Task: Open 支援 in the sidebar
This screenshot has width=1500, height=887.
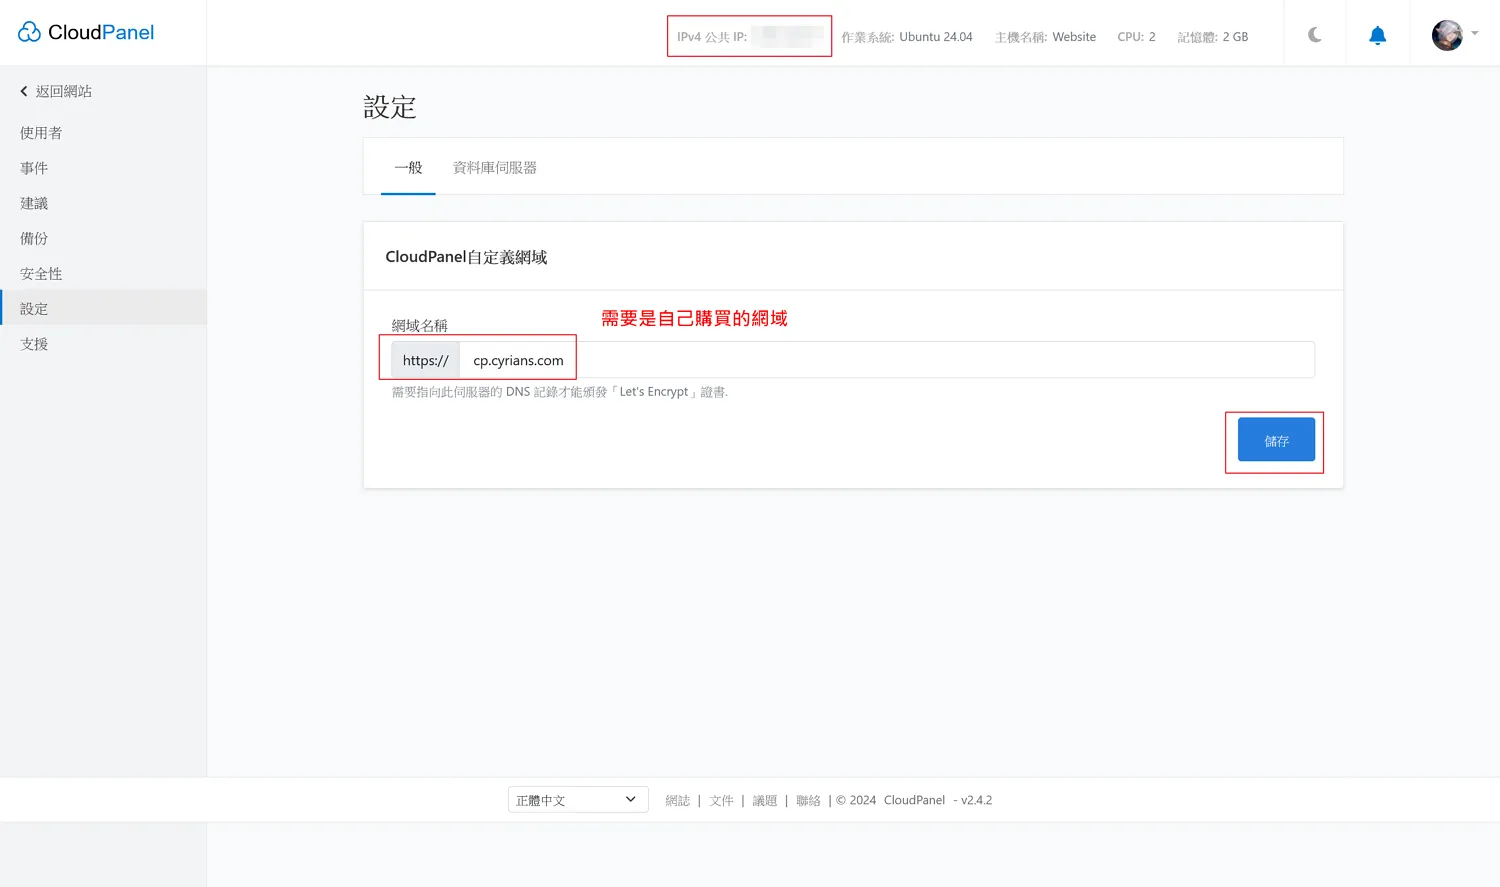Action: (x=34, y=344)
